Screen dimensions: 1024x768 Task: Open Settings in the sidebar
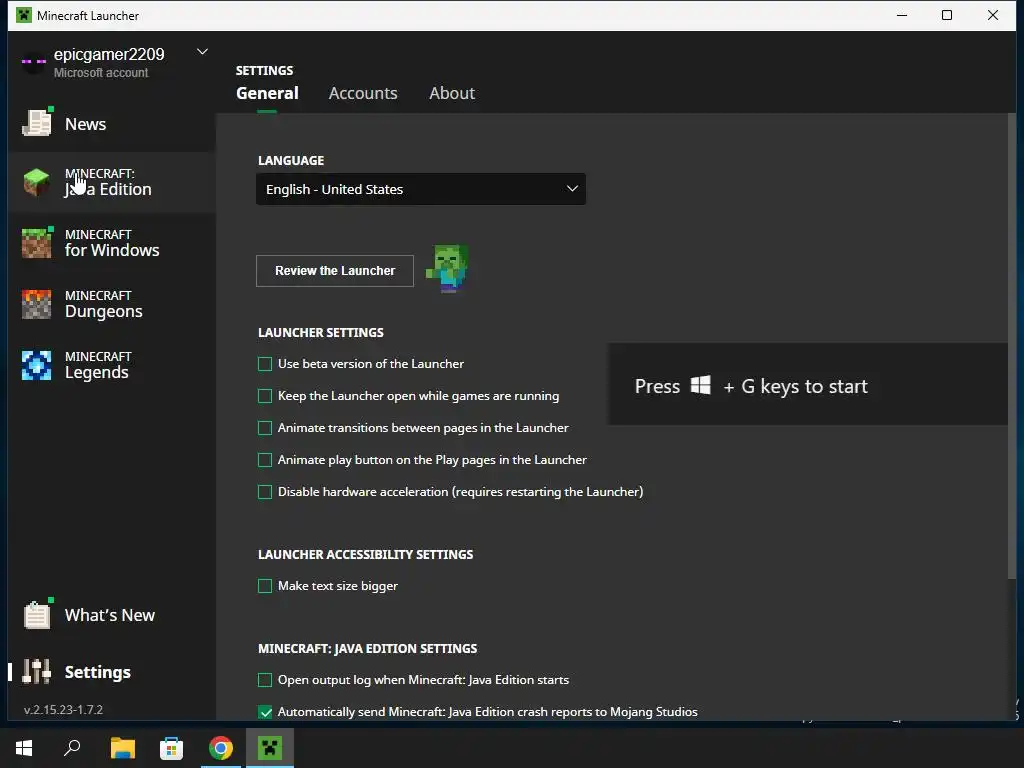(x=112, y=671)
